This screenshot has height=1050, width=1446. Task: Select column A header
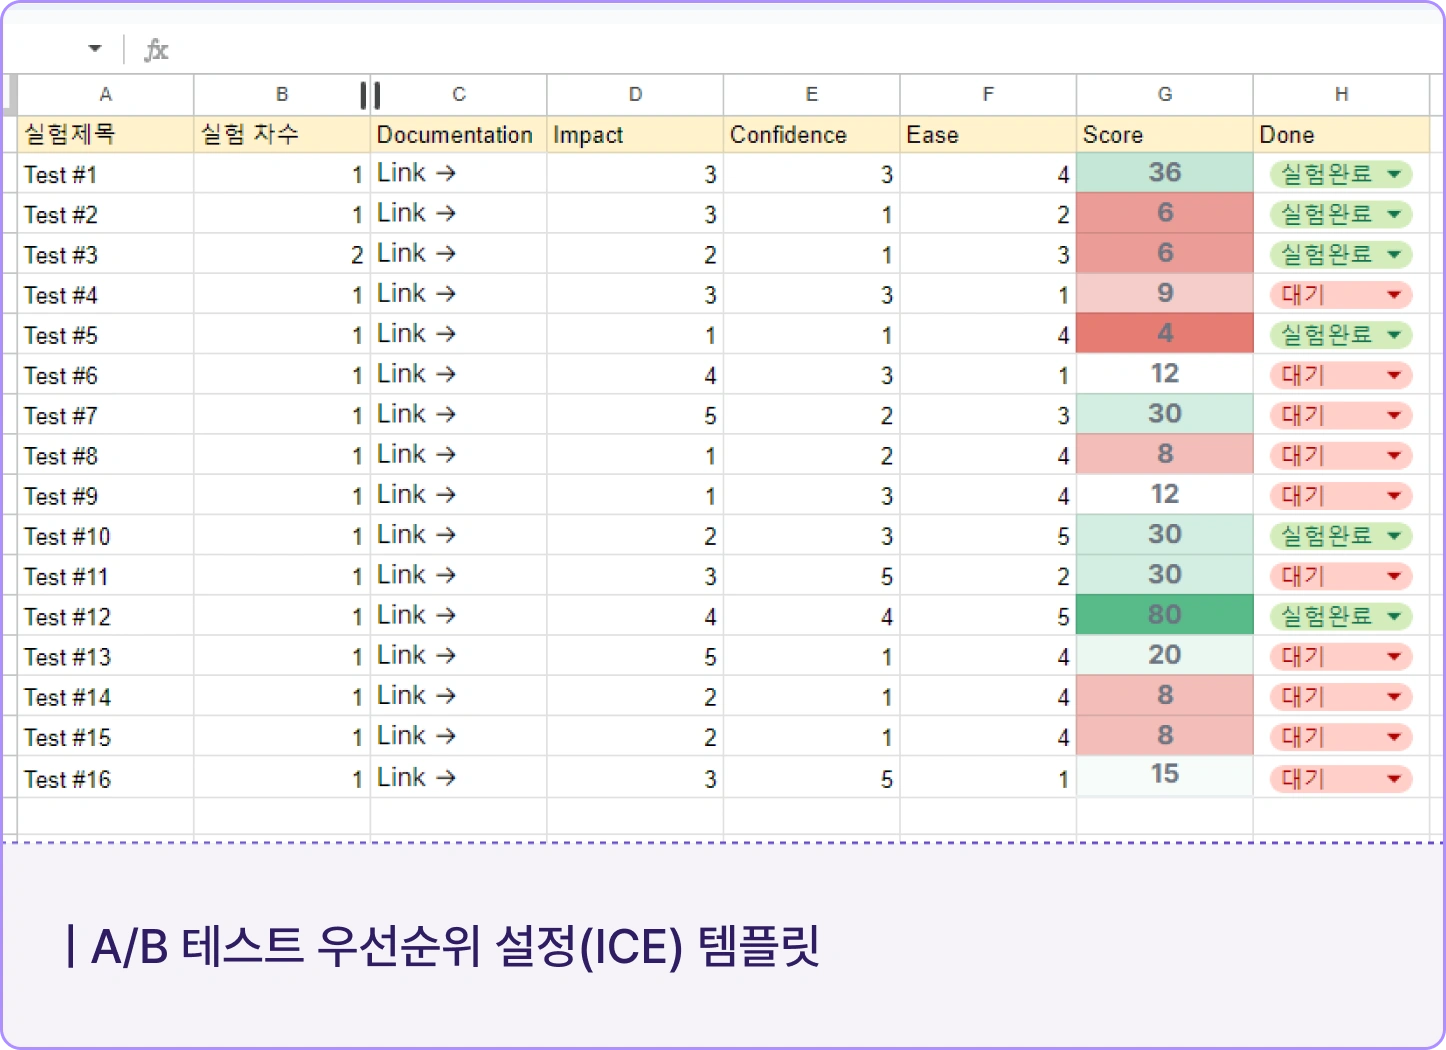pyautogui.click(x=106, y=95)
